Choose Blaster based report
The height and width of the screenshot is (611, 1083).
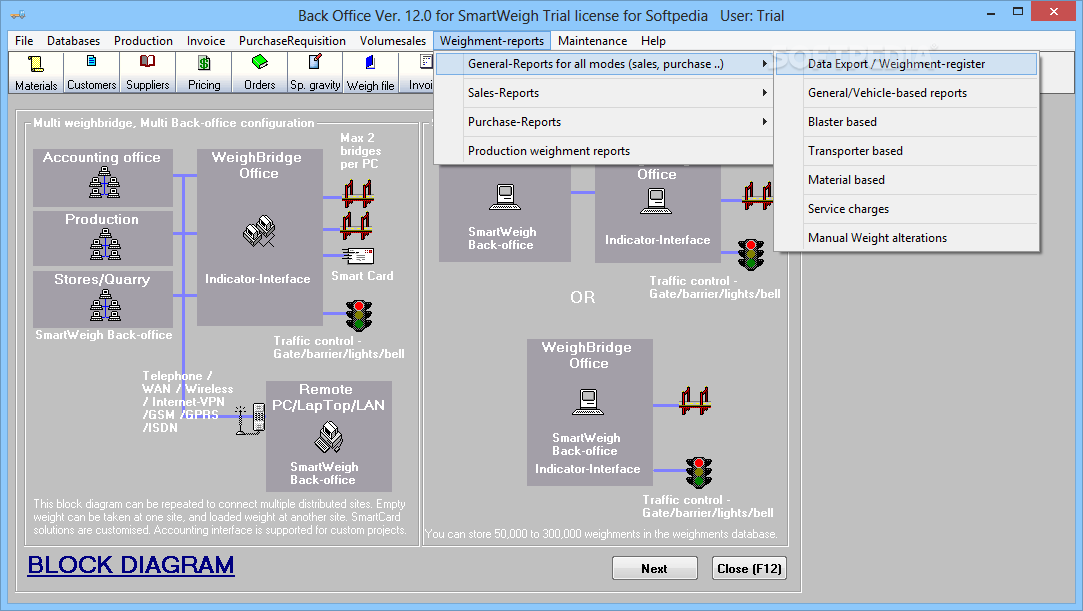point(906,122)
